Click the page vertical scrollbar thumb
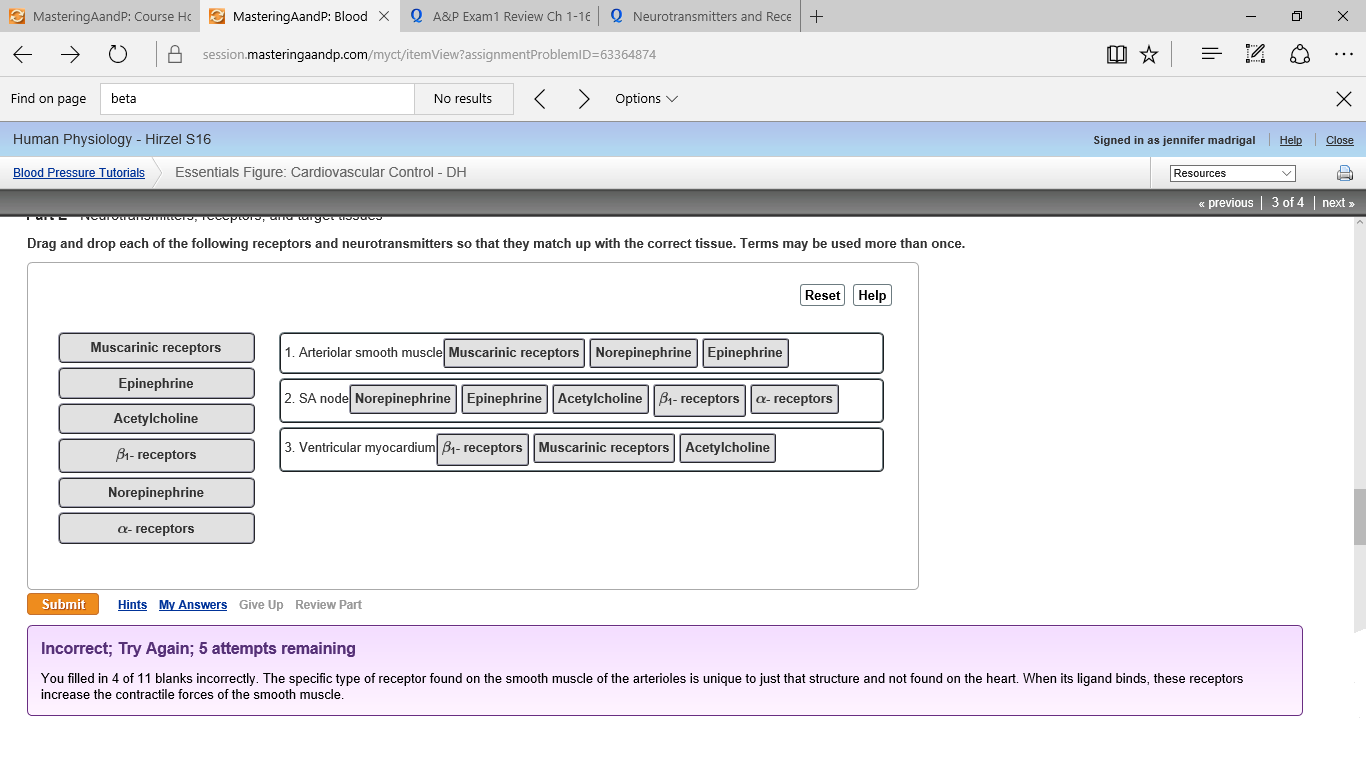This screenshot has width=1366, height=768. click(x=1359, y=516)
